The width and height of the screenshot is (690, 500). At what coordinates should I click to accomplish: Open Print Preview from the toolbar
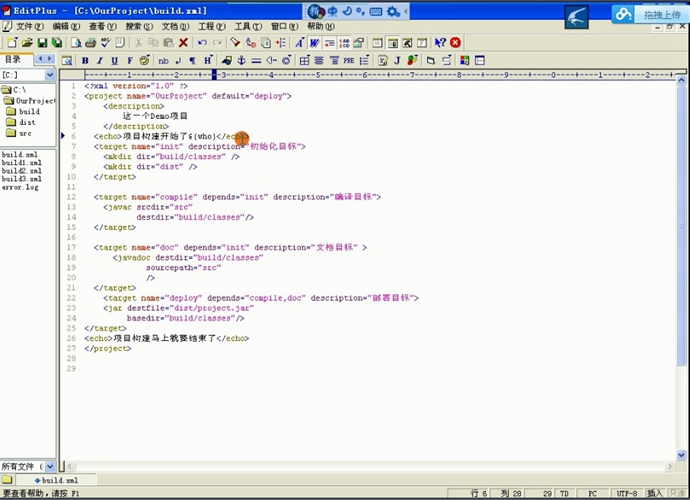(76, 43)
